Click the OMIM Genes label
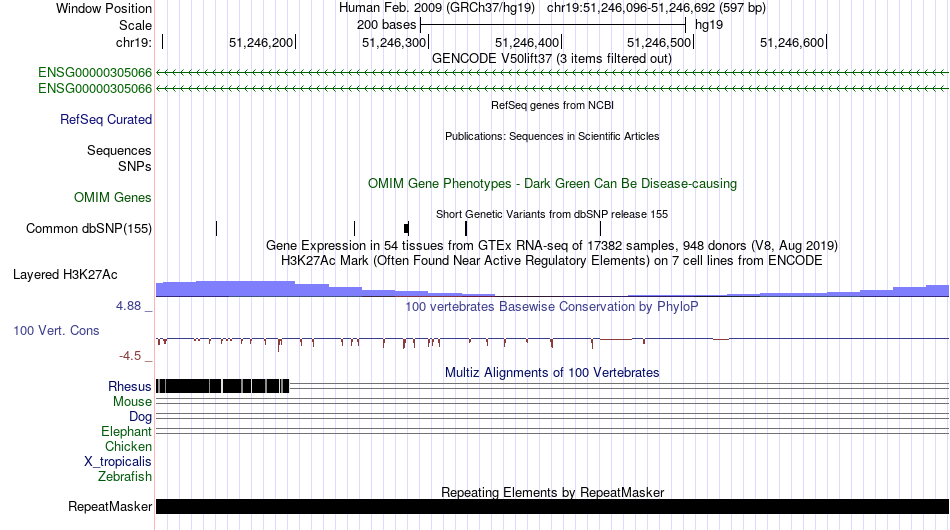Screen dimensions: 950x530 pyautogui.click(x=113, y=197)
